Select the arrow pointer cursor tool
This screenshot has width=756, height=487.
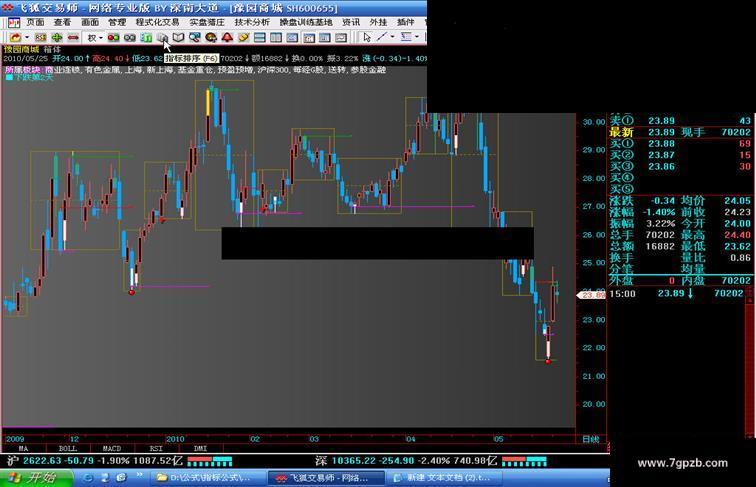point(367,37)
